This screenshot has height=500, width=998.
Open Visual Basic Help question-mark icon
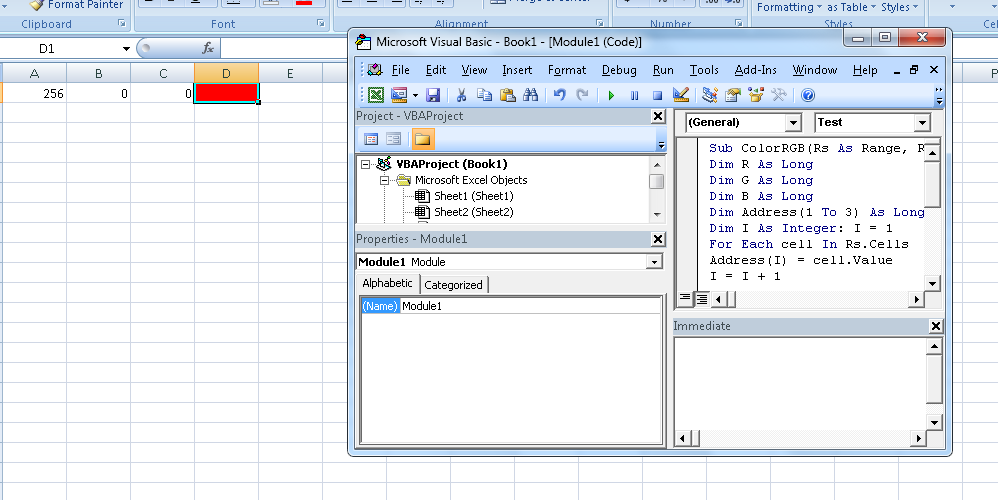pos(808,95)
